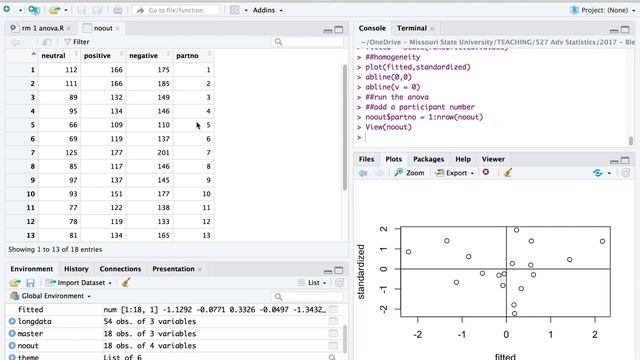Click the load workspace icon in Environment
640x360 pixels.
point(15,283)
